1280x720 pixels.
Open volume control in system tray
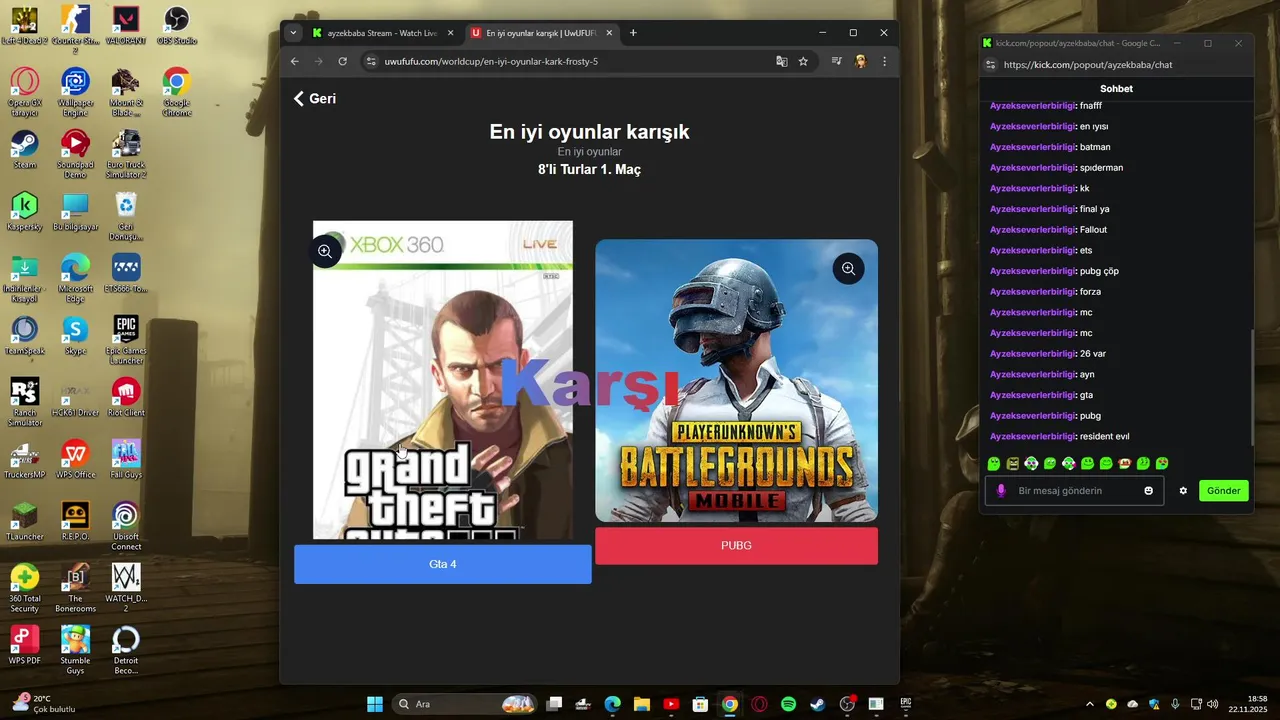[1212, 704]
